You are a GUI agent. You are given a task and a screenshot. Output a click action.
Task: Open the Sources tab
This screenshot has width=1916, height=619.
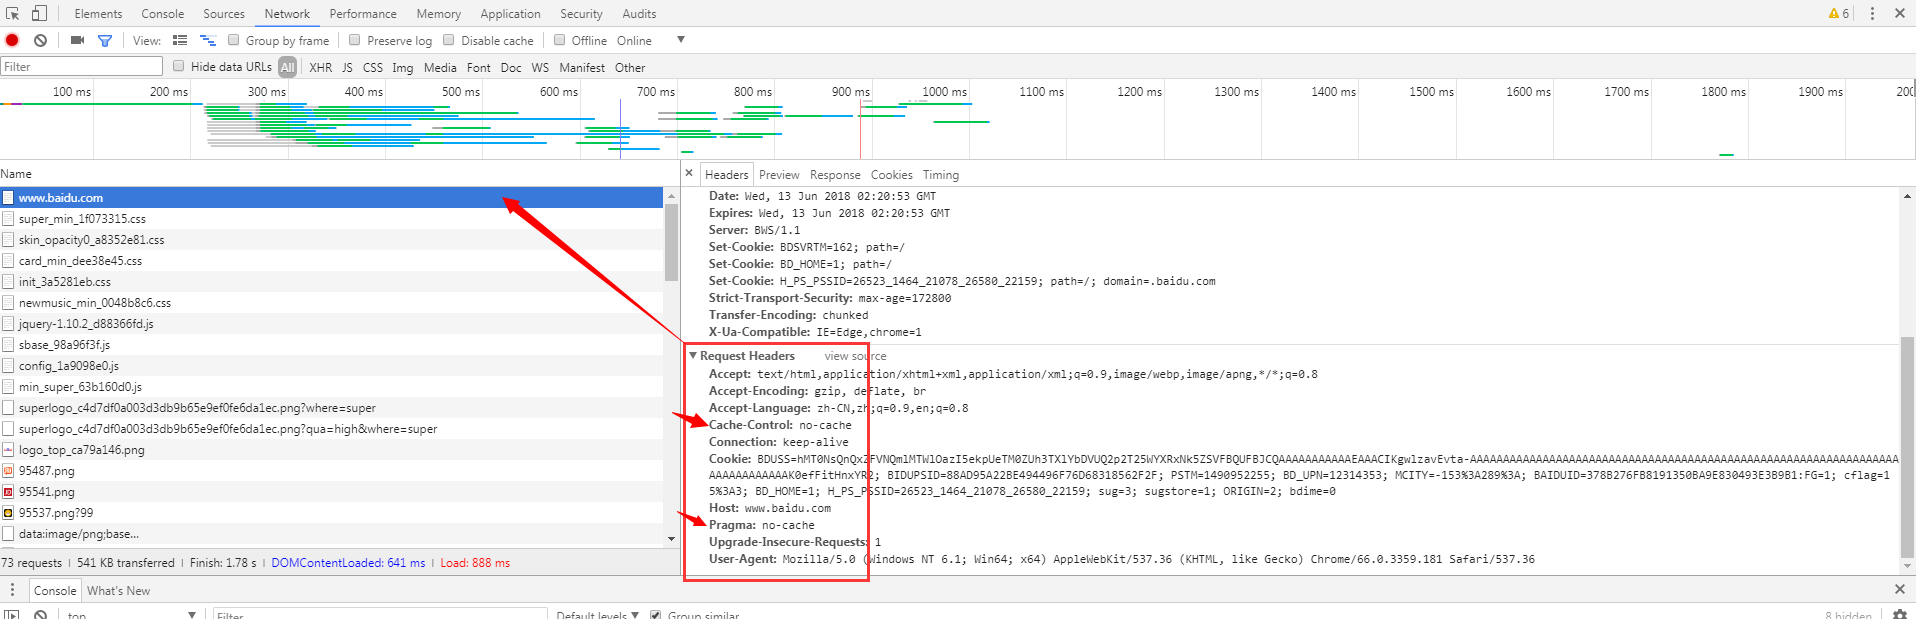224,13
